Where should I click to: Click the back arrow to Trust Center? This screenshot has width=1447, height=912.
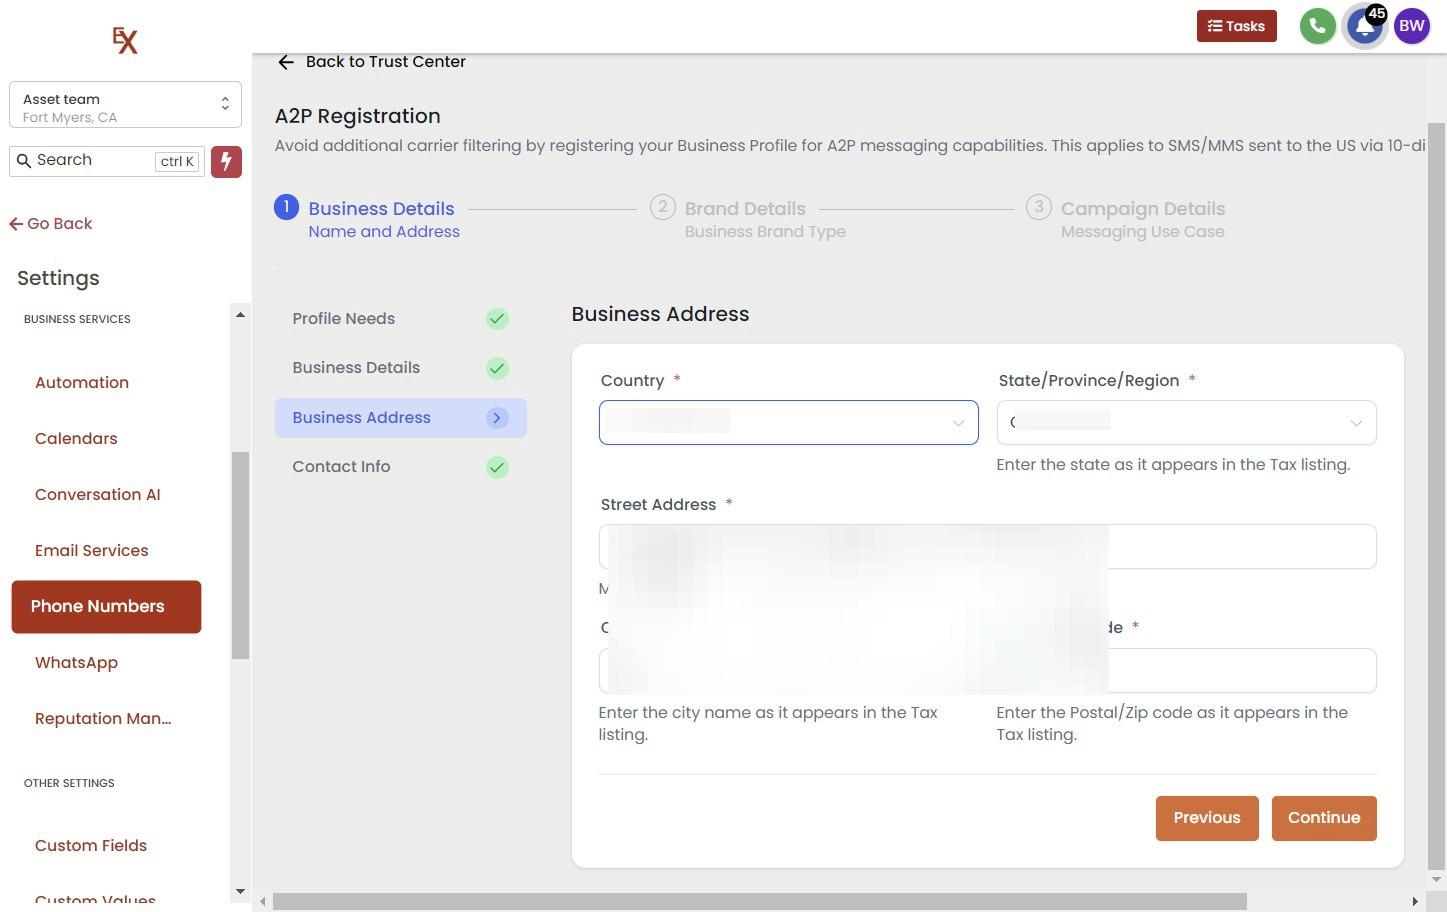(x=286, y=62)
